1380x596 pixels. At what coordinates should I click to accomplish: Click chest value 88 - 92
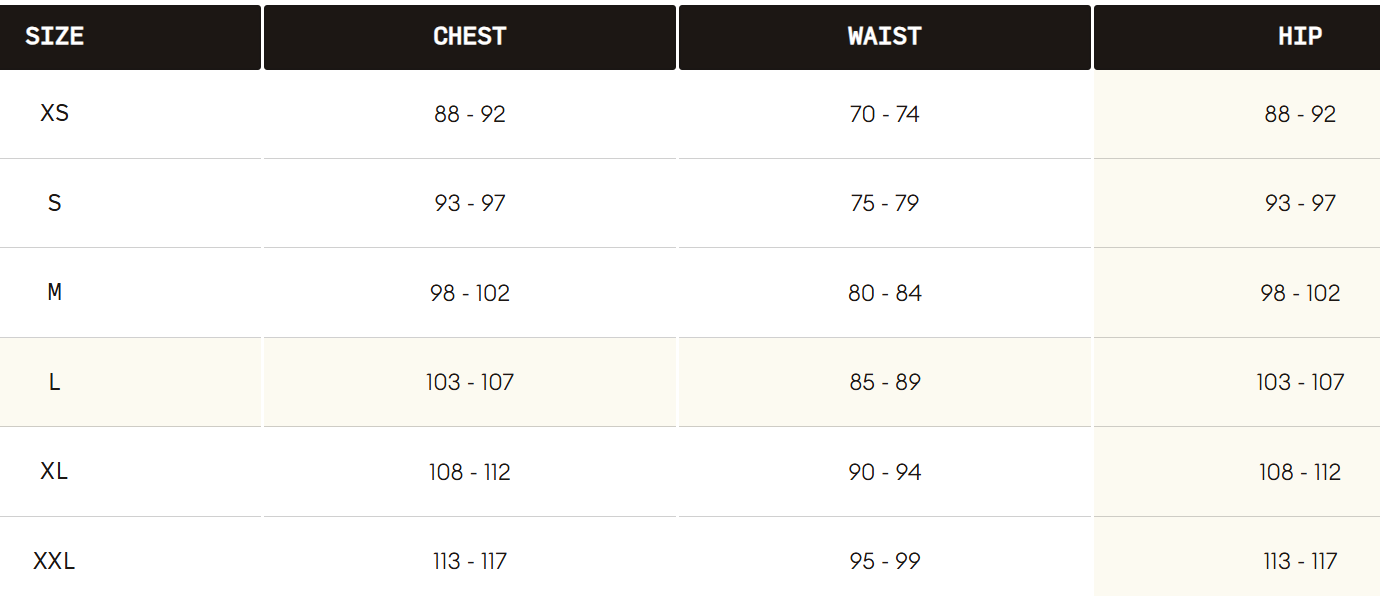(470, 114)
